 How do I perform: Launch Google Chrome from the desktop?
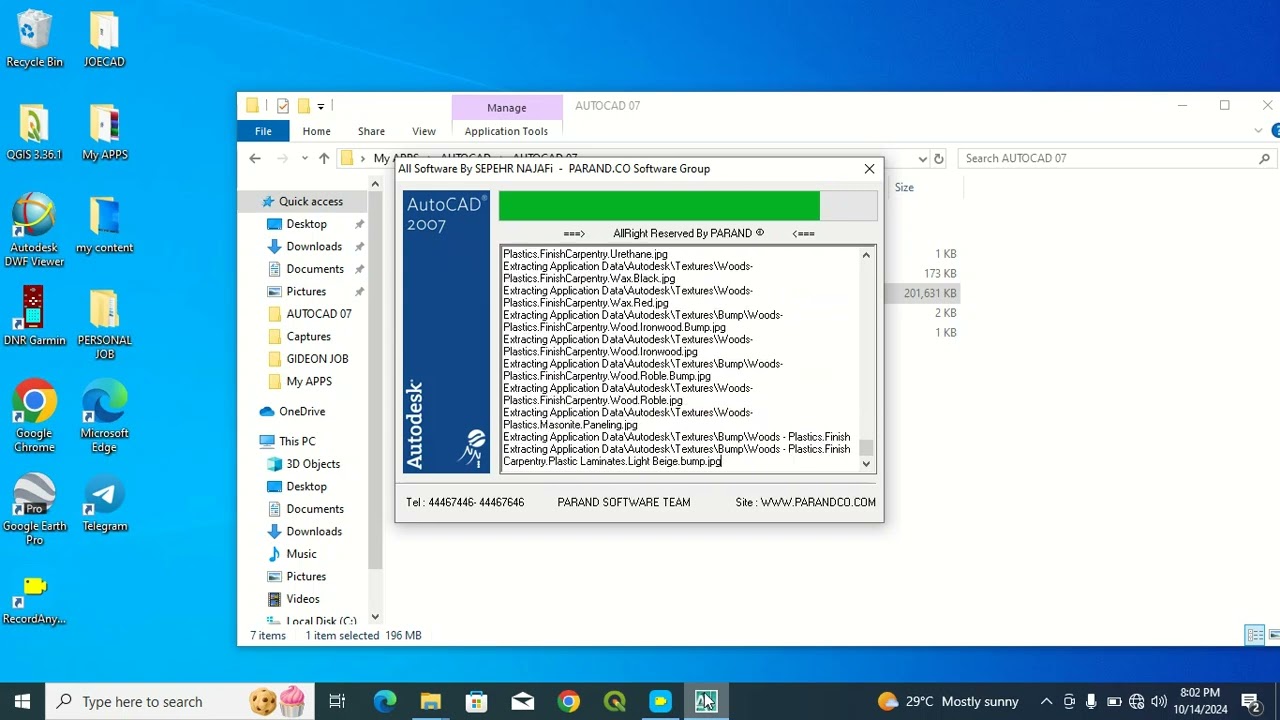point(34,416)
